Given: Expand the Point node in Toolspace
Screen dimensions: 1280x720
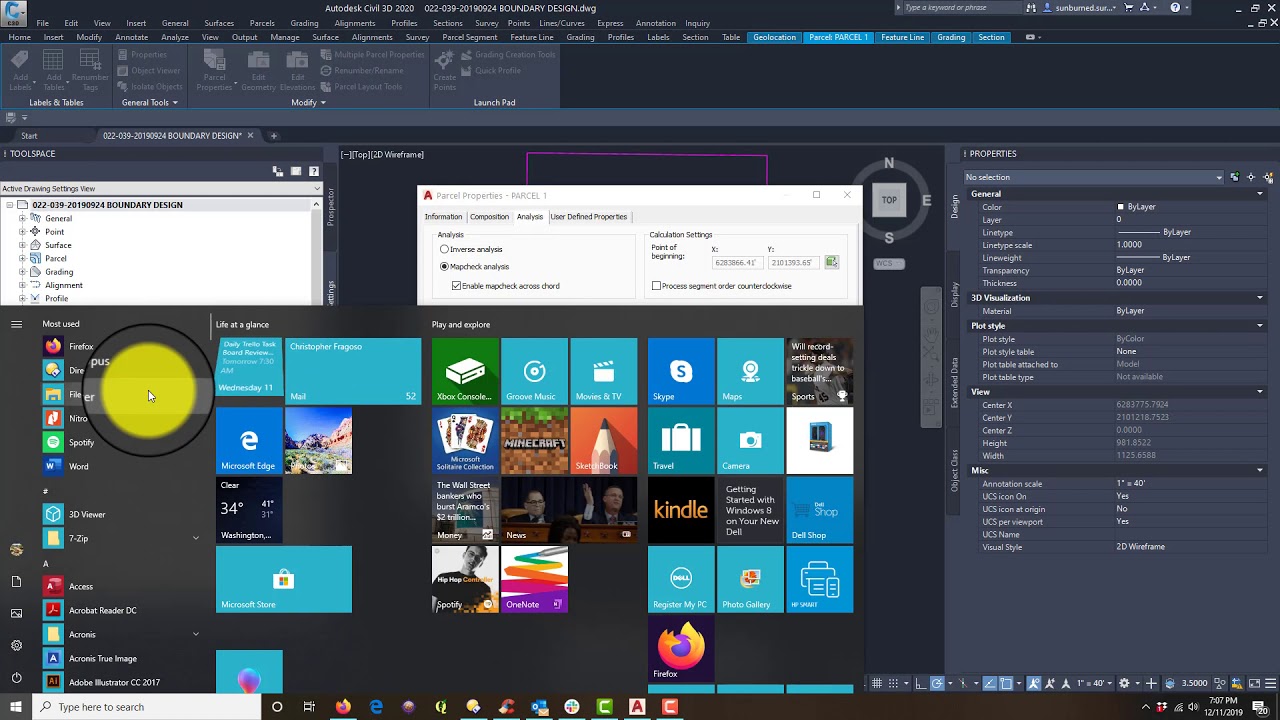Looking at the screenshot, I should [x=22, y=232].
